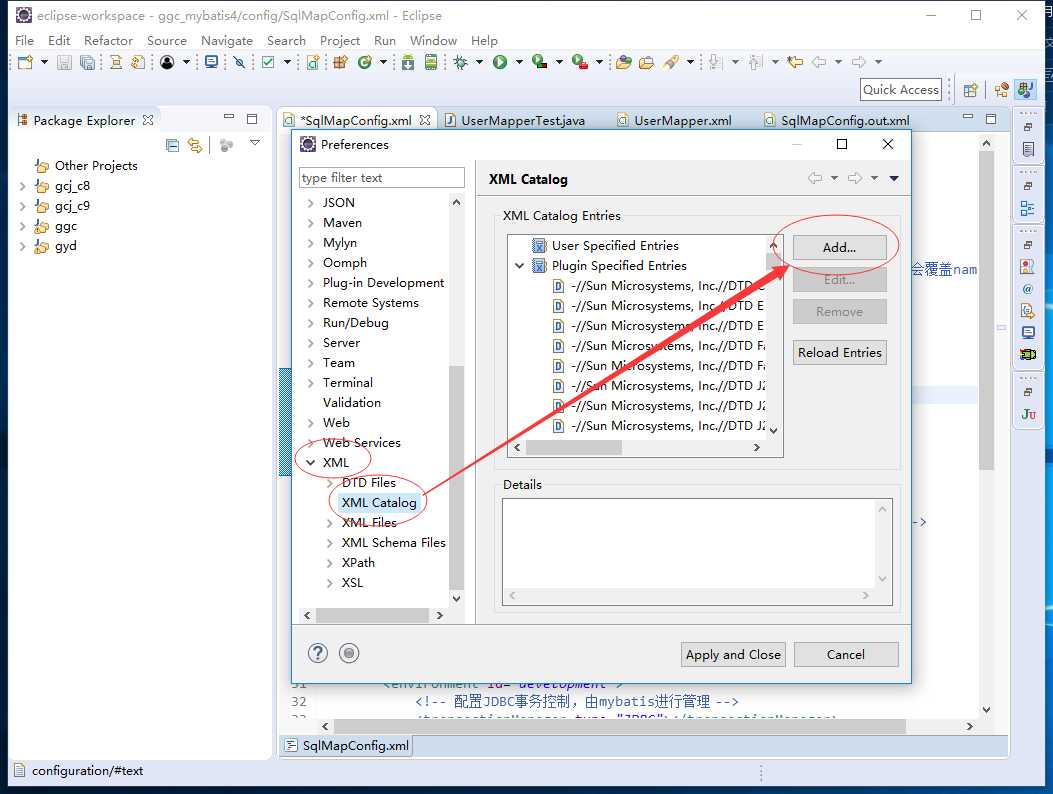Click the Debug bug icon in toolbar
1053x794 pixels.
click(x=461, y=62)
